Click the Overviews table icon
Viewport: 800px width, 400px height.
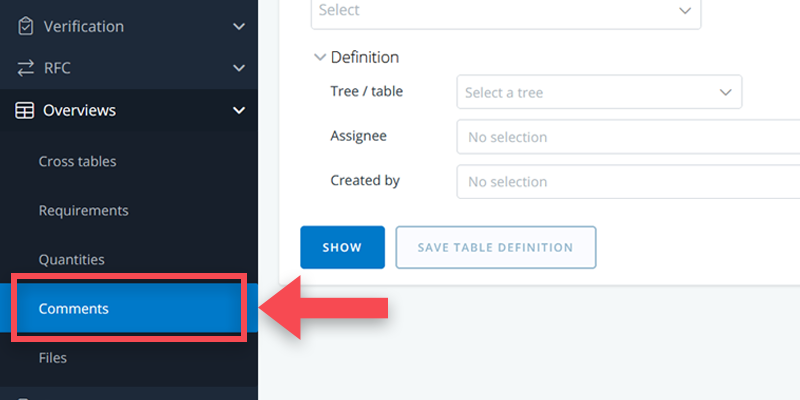click(25, 111)
